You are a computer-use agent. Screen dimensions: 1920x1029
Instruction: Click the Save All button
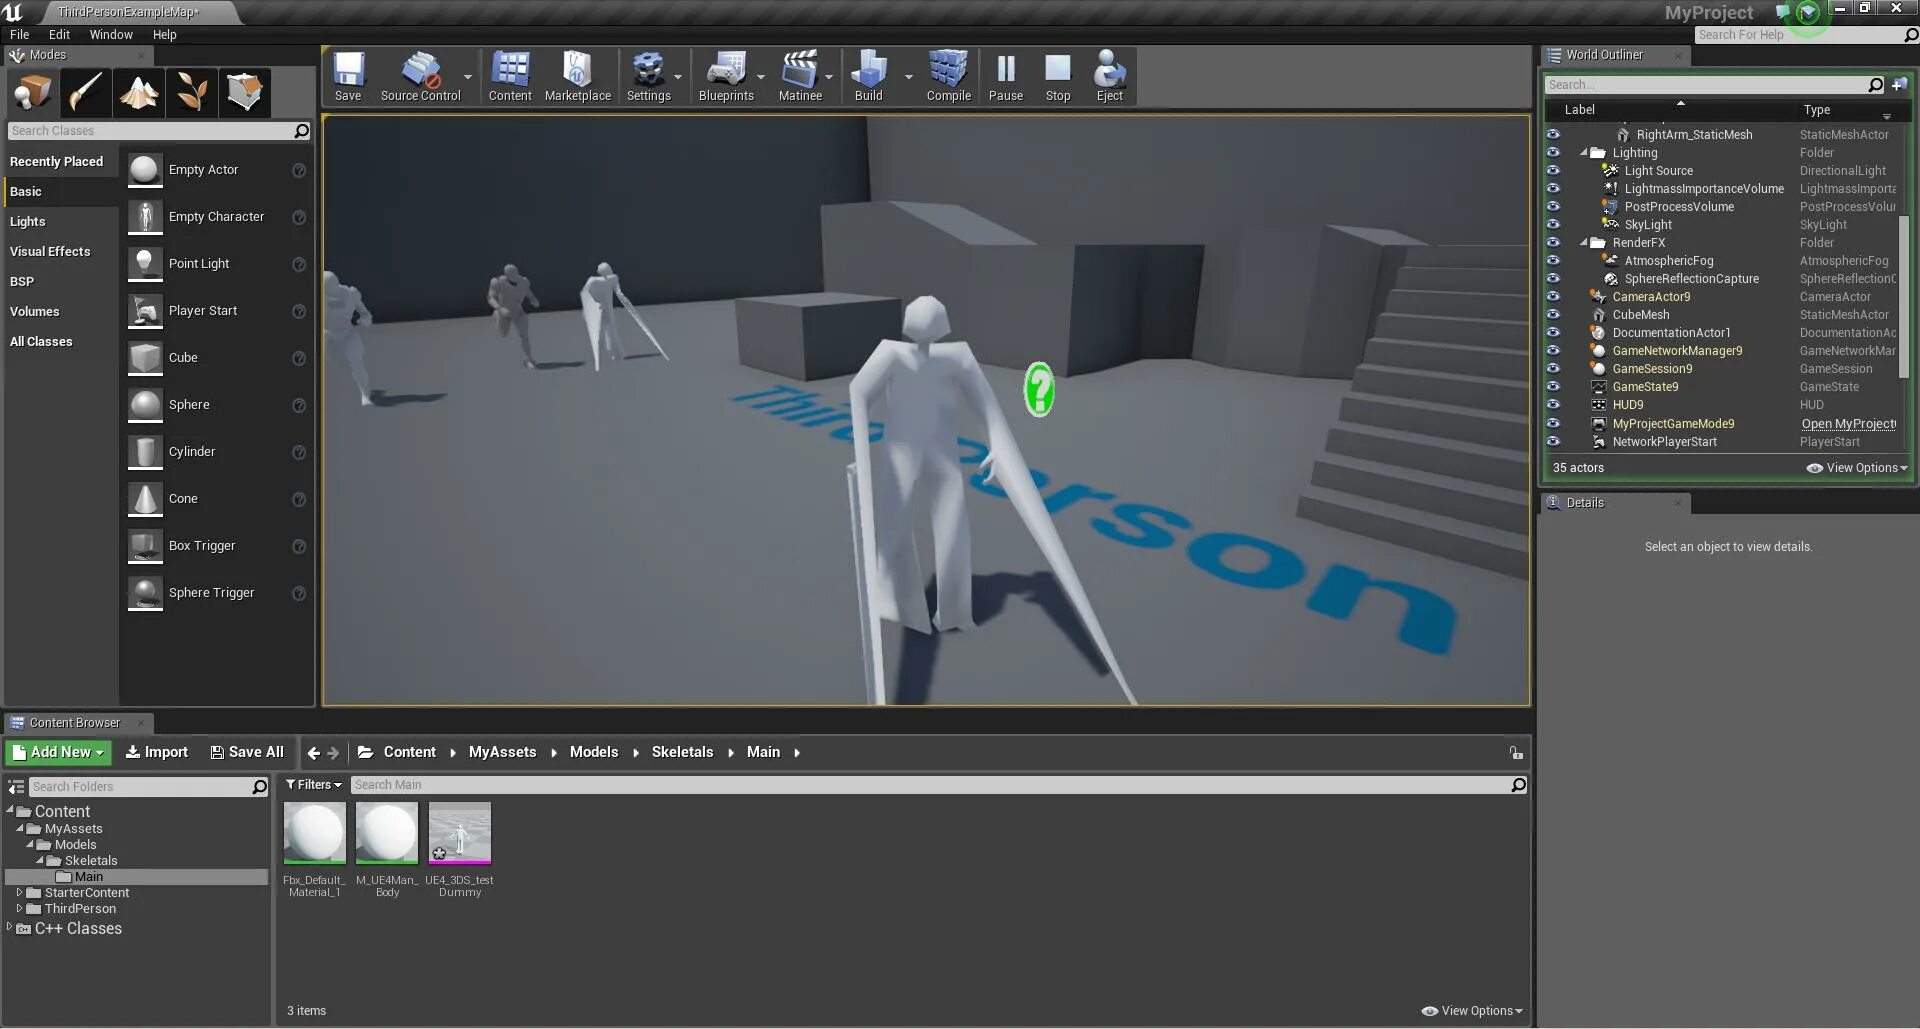247,753
